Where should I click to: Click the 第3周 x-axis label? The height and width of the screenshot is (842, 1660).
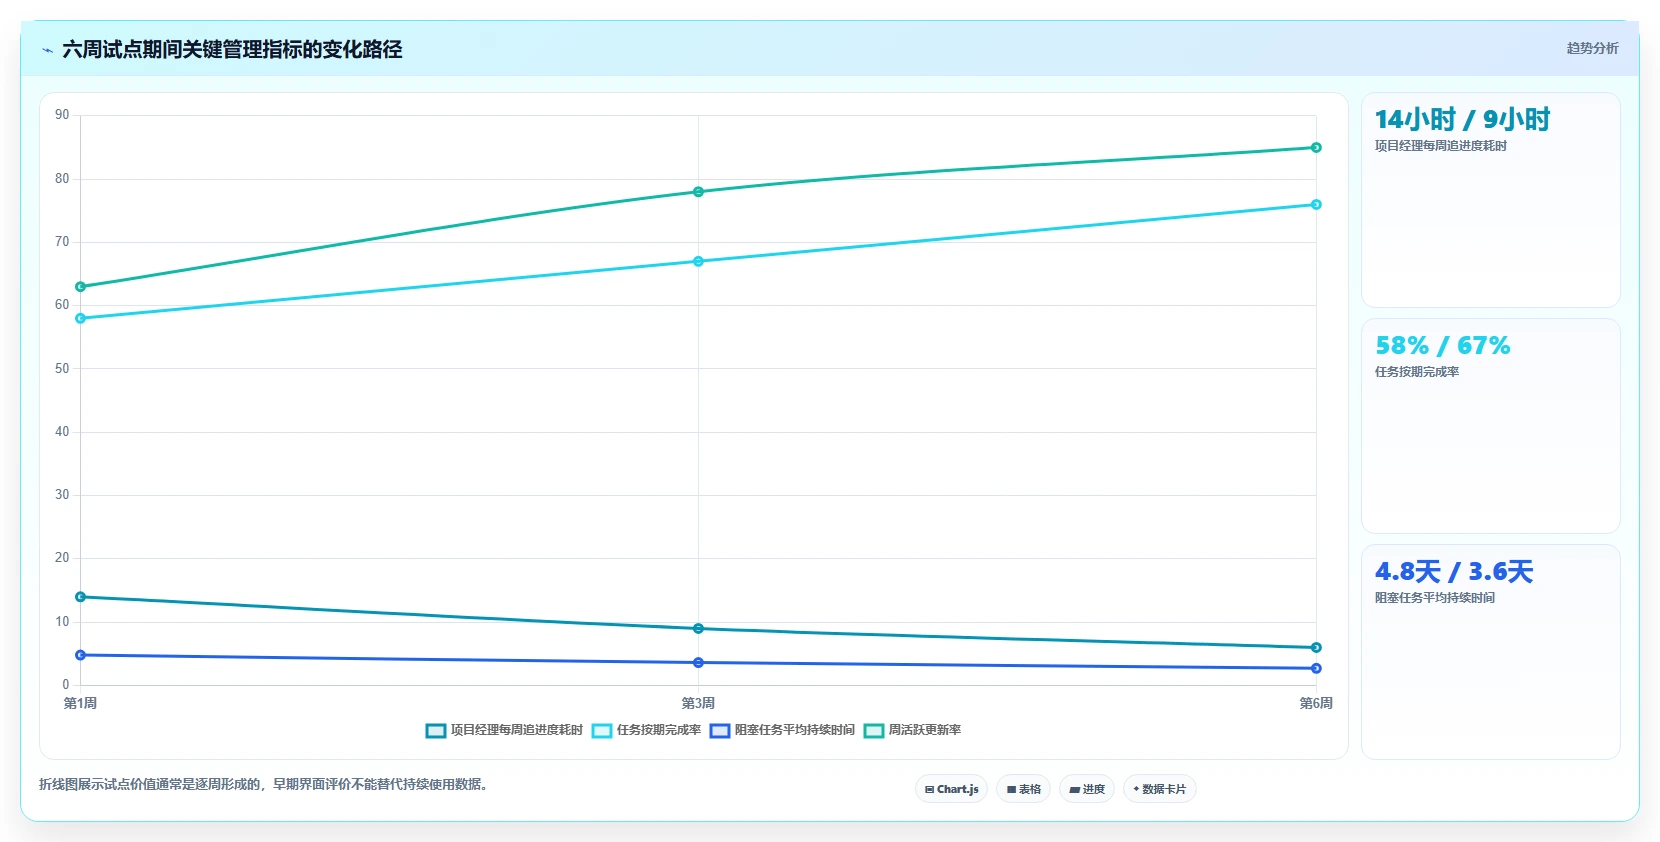(x=698, y=703)
